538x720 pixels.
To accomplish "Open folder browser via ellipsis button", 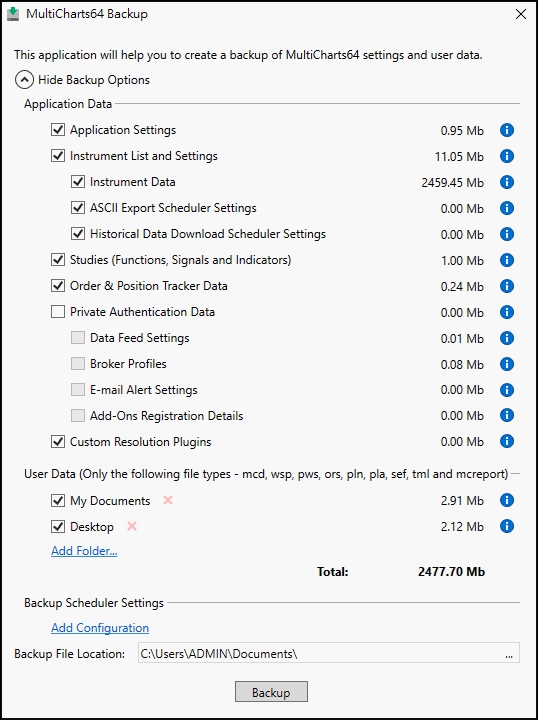I will tap(509, 654).
